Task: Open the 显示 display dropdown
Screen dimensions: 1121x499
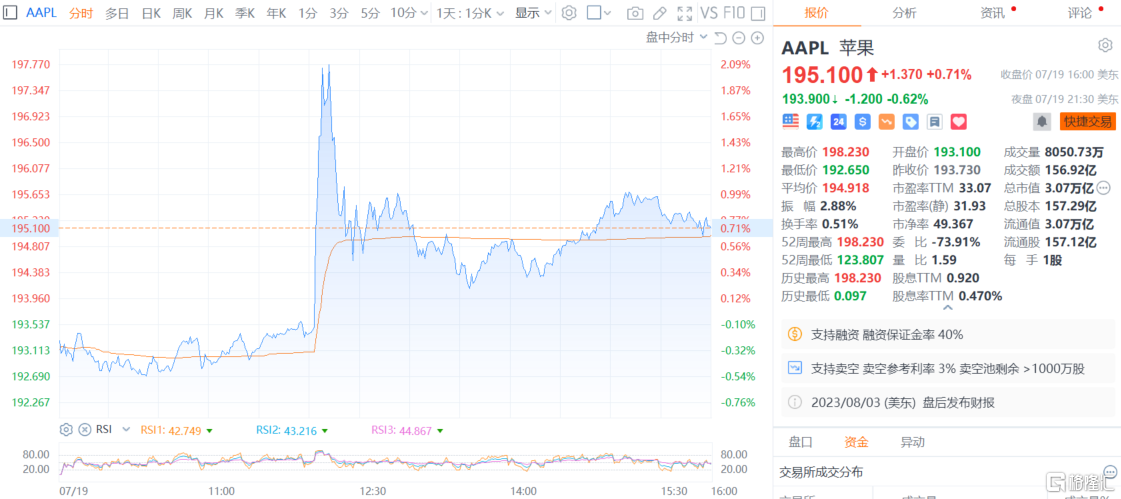Action: click(533, 13)
